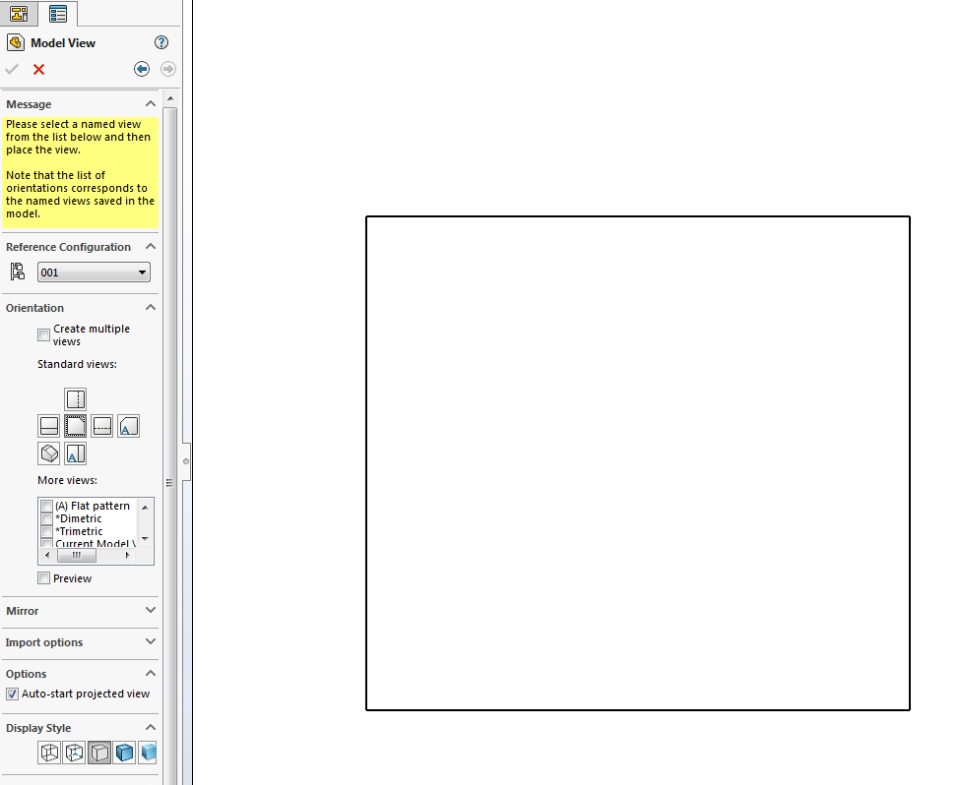Cancel Model View with red X

tap(39, 69)
